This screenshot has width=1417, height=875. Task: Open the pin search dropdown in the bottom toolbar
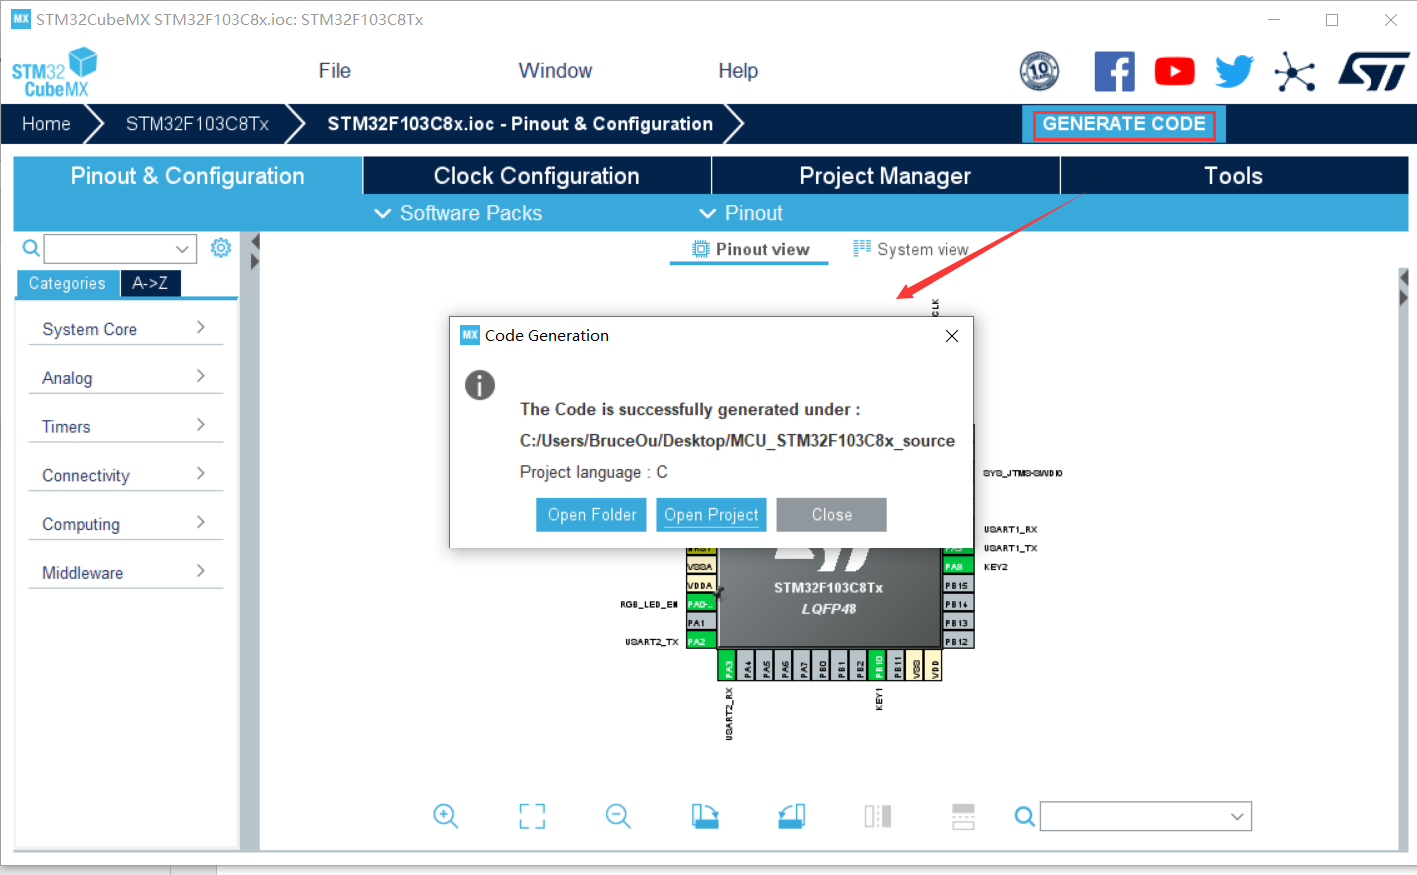coord(1146,817)
